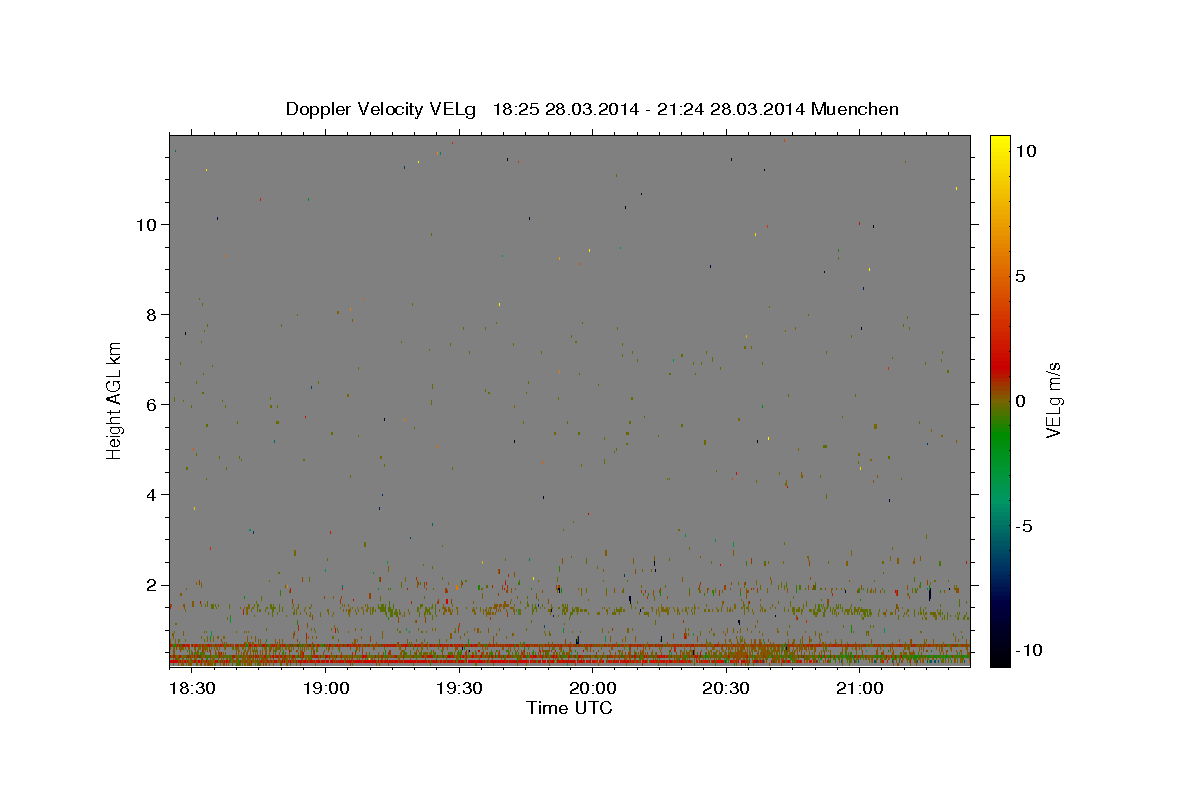Viewport: 1200px width, 800px height.
Task: Click the 18:30 time tick label
Action: click(190, 688)
